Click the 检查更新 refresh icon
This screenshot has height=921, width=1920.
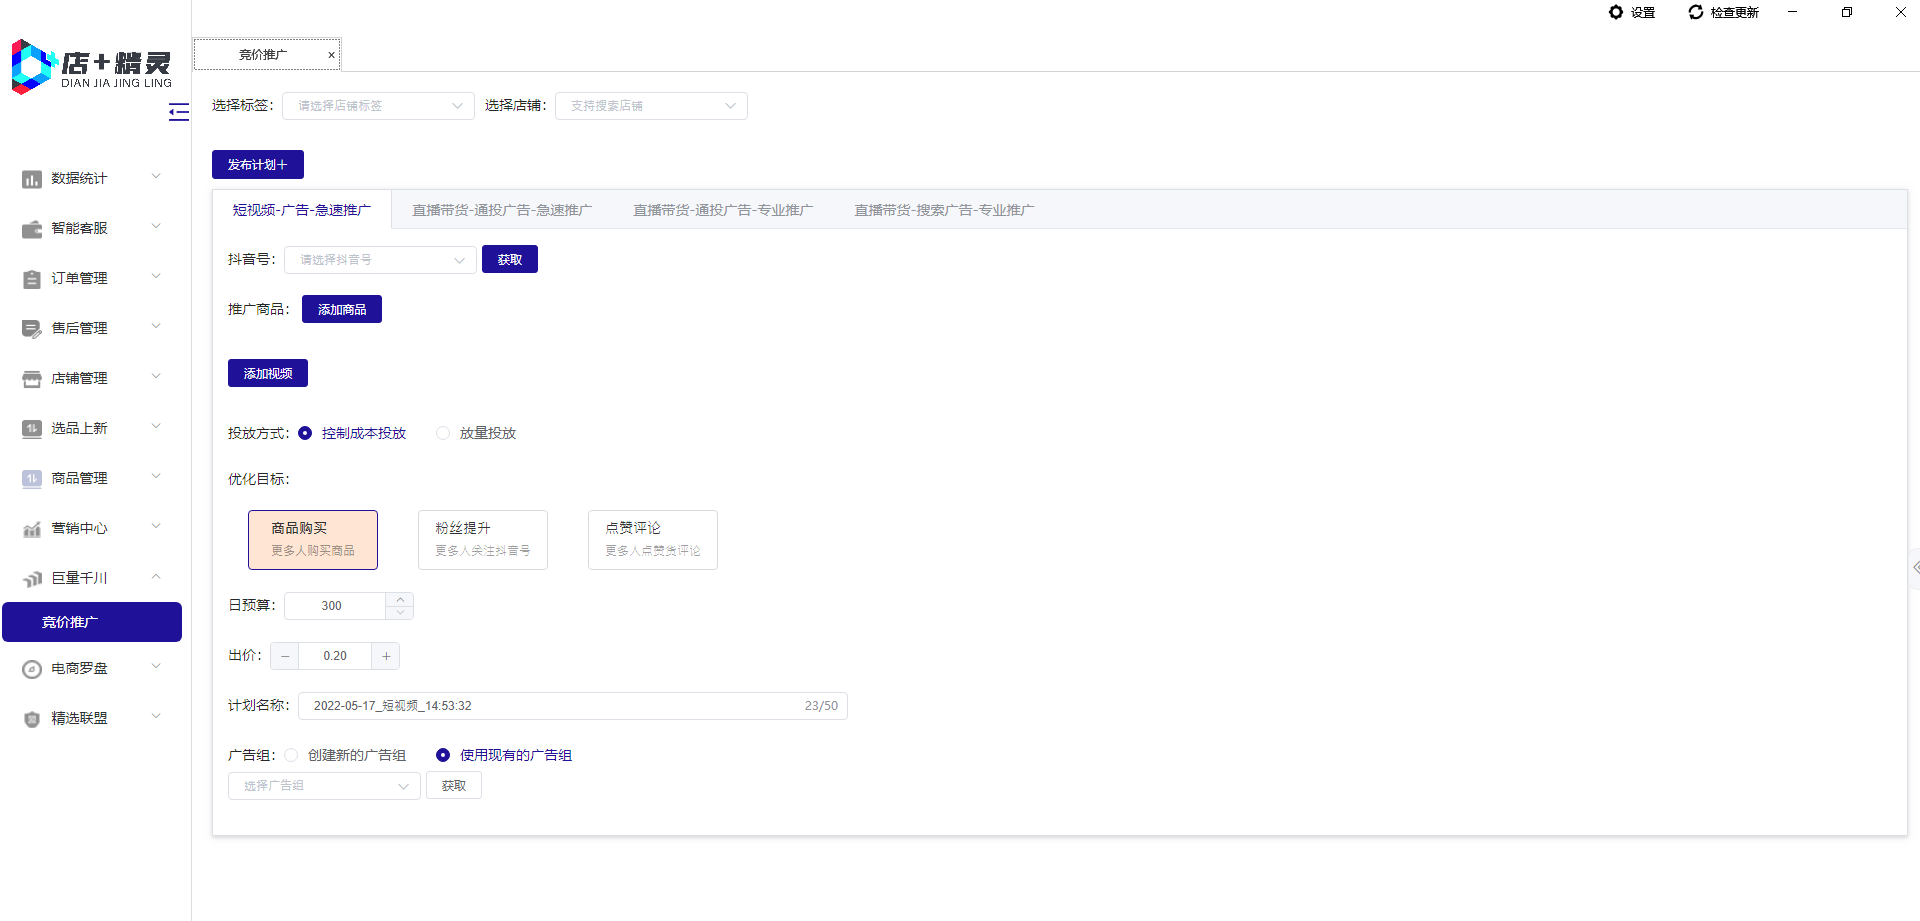click(1696, 12)
